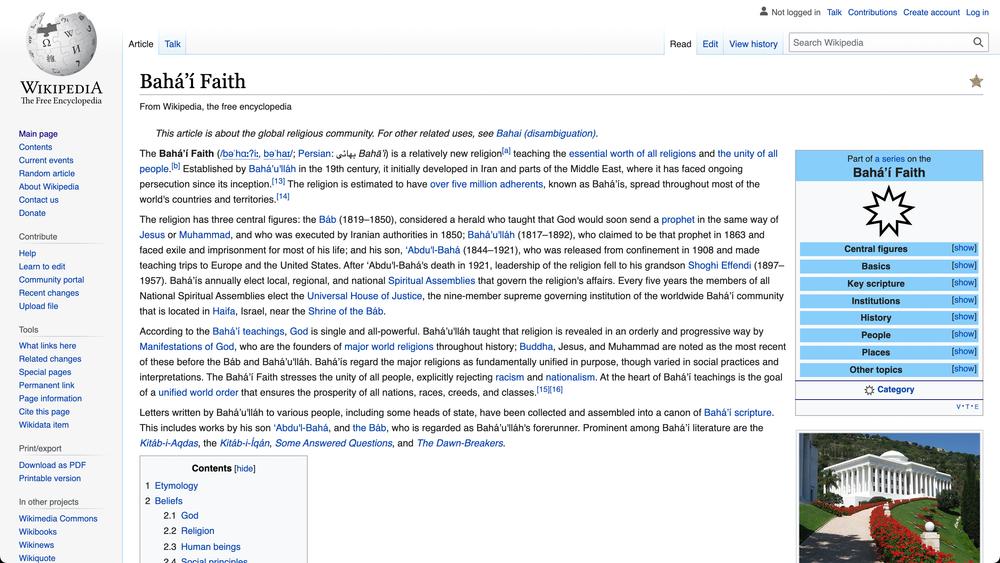This screenshot has height=563, width=1000.
Task: Click the Page information link
Action: point(50,398)
